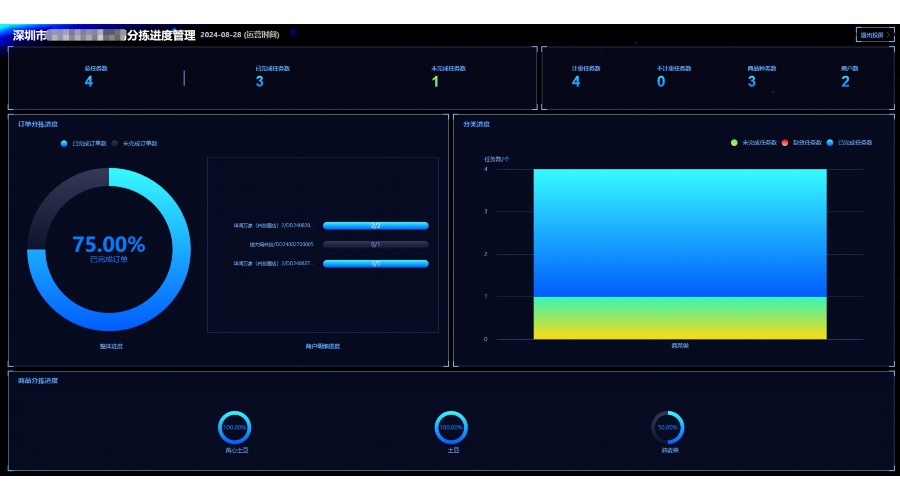900x500 pixels.
Task: Click the yellow-green lower bar section
Action: tap(680, 318)
